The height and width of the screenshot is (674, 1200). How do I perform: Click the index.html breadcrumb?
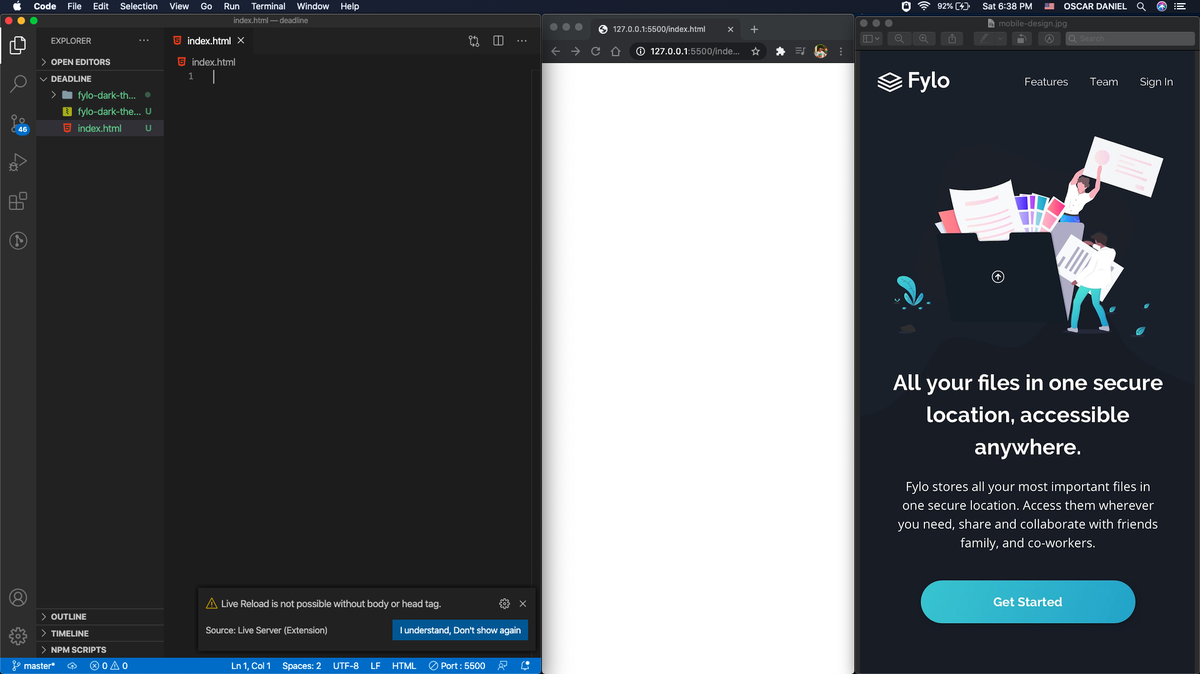pos(206,62)
